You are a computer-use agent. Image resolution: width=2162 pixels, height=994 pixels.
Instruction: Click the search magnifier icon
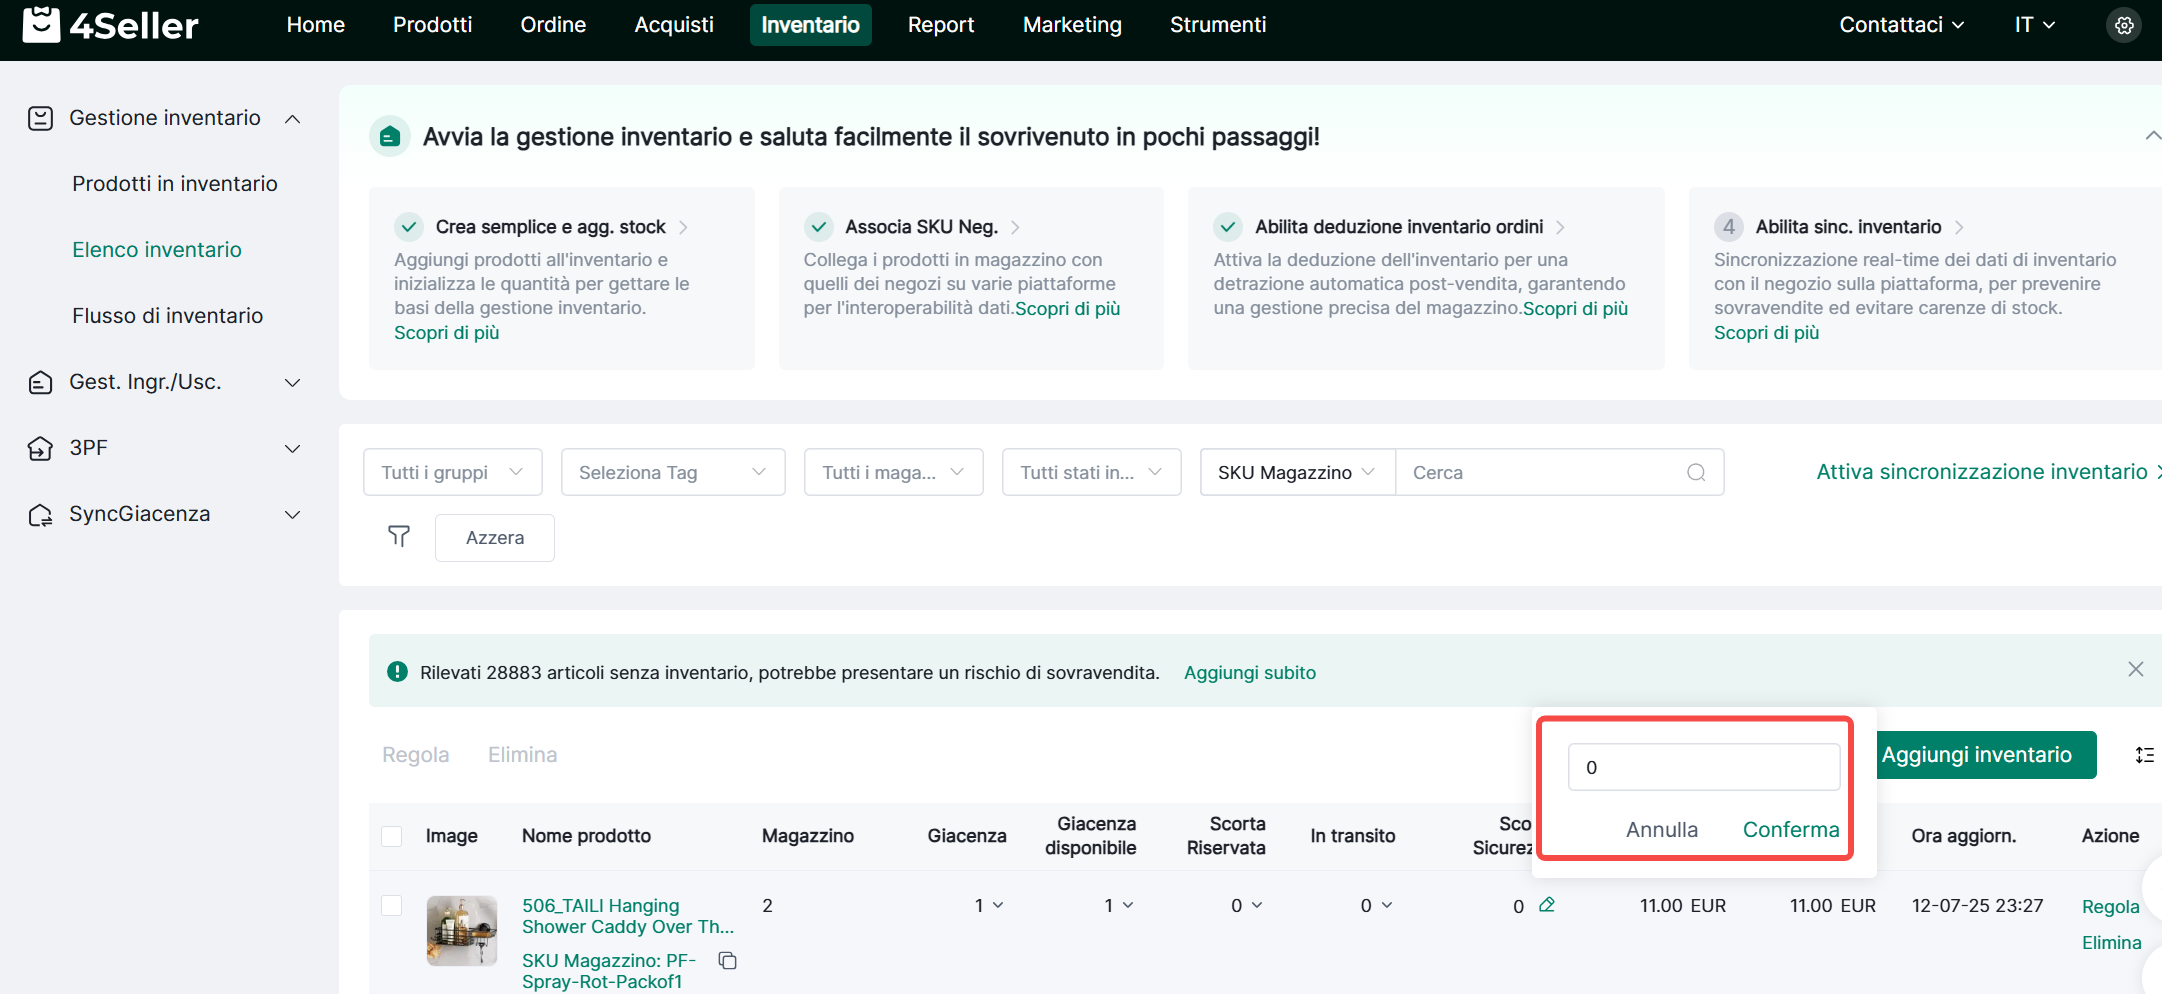1696,472
